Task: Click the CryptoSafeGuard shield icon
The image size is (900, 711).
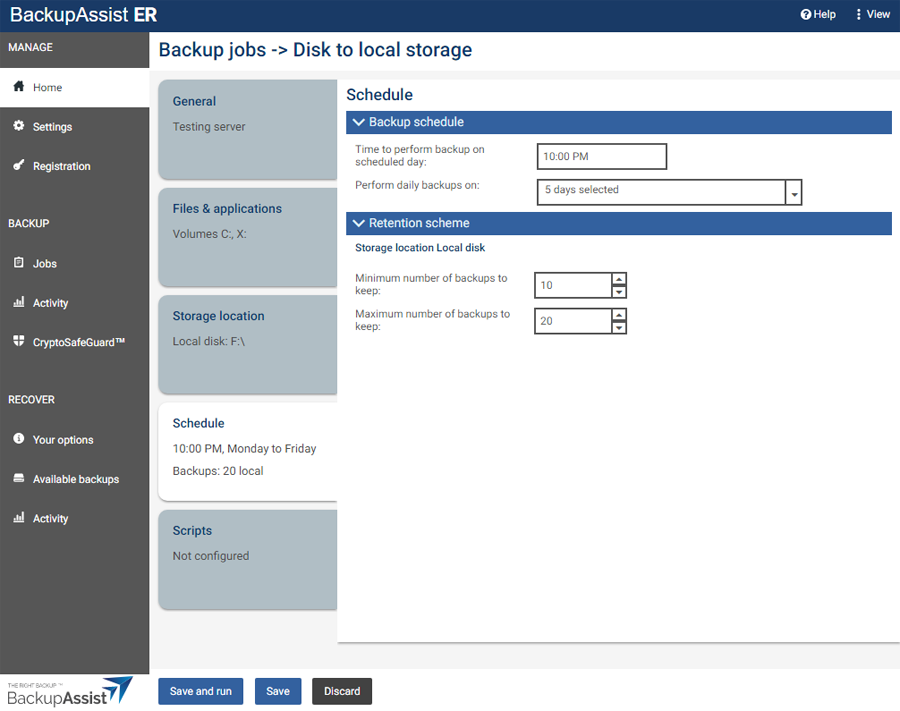Action: click(19, 341)
